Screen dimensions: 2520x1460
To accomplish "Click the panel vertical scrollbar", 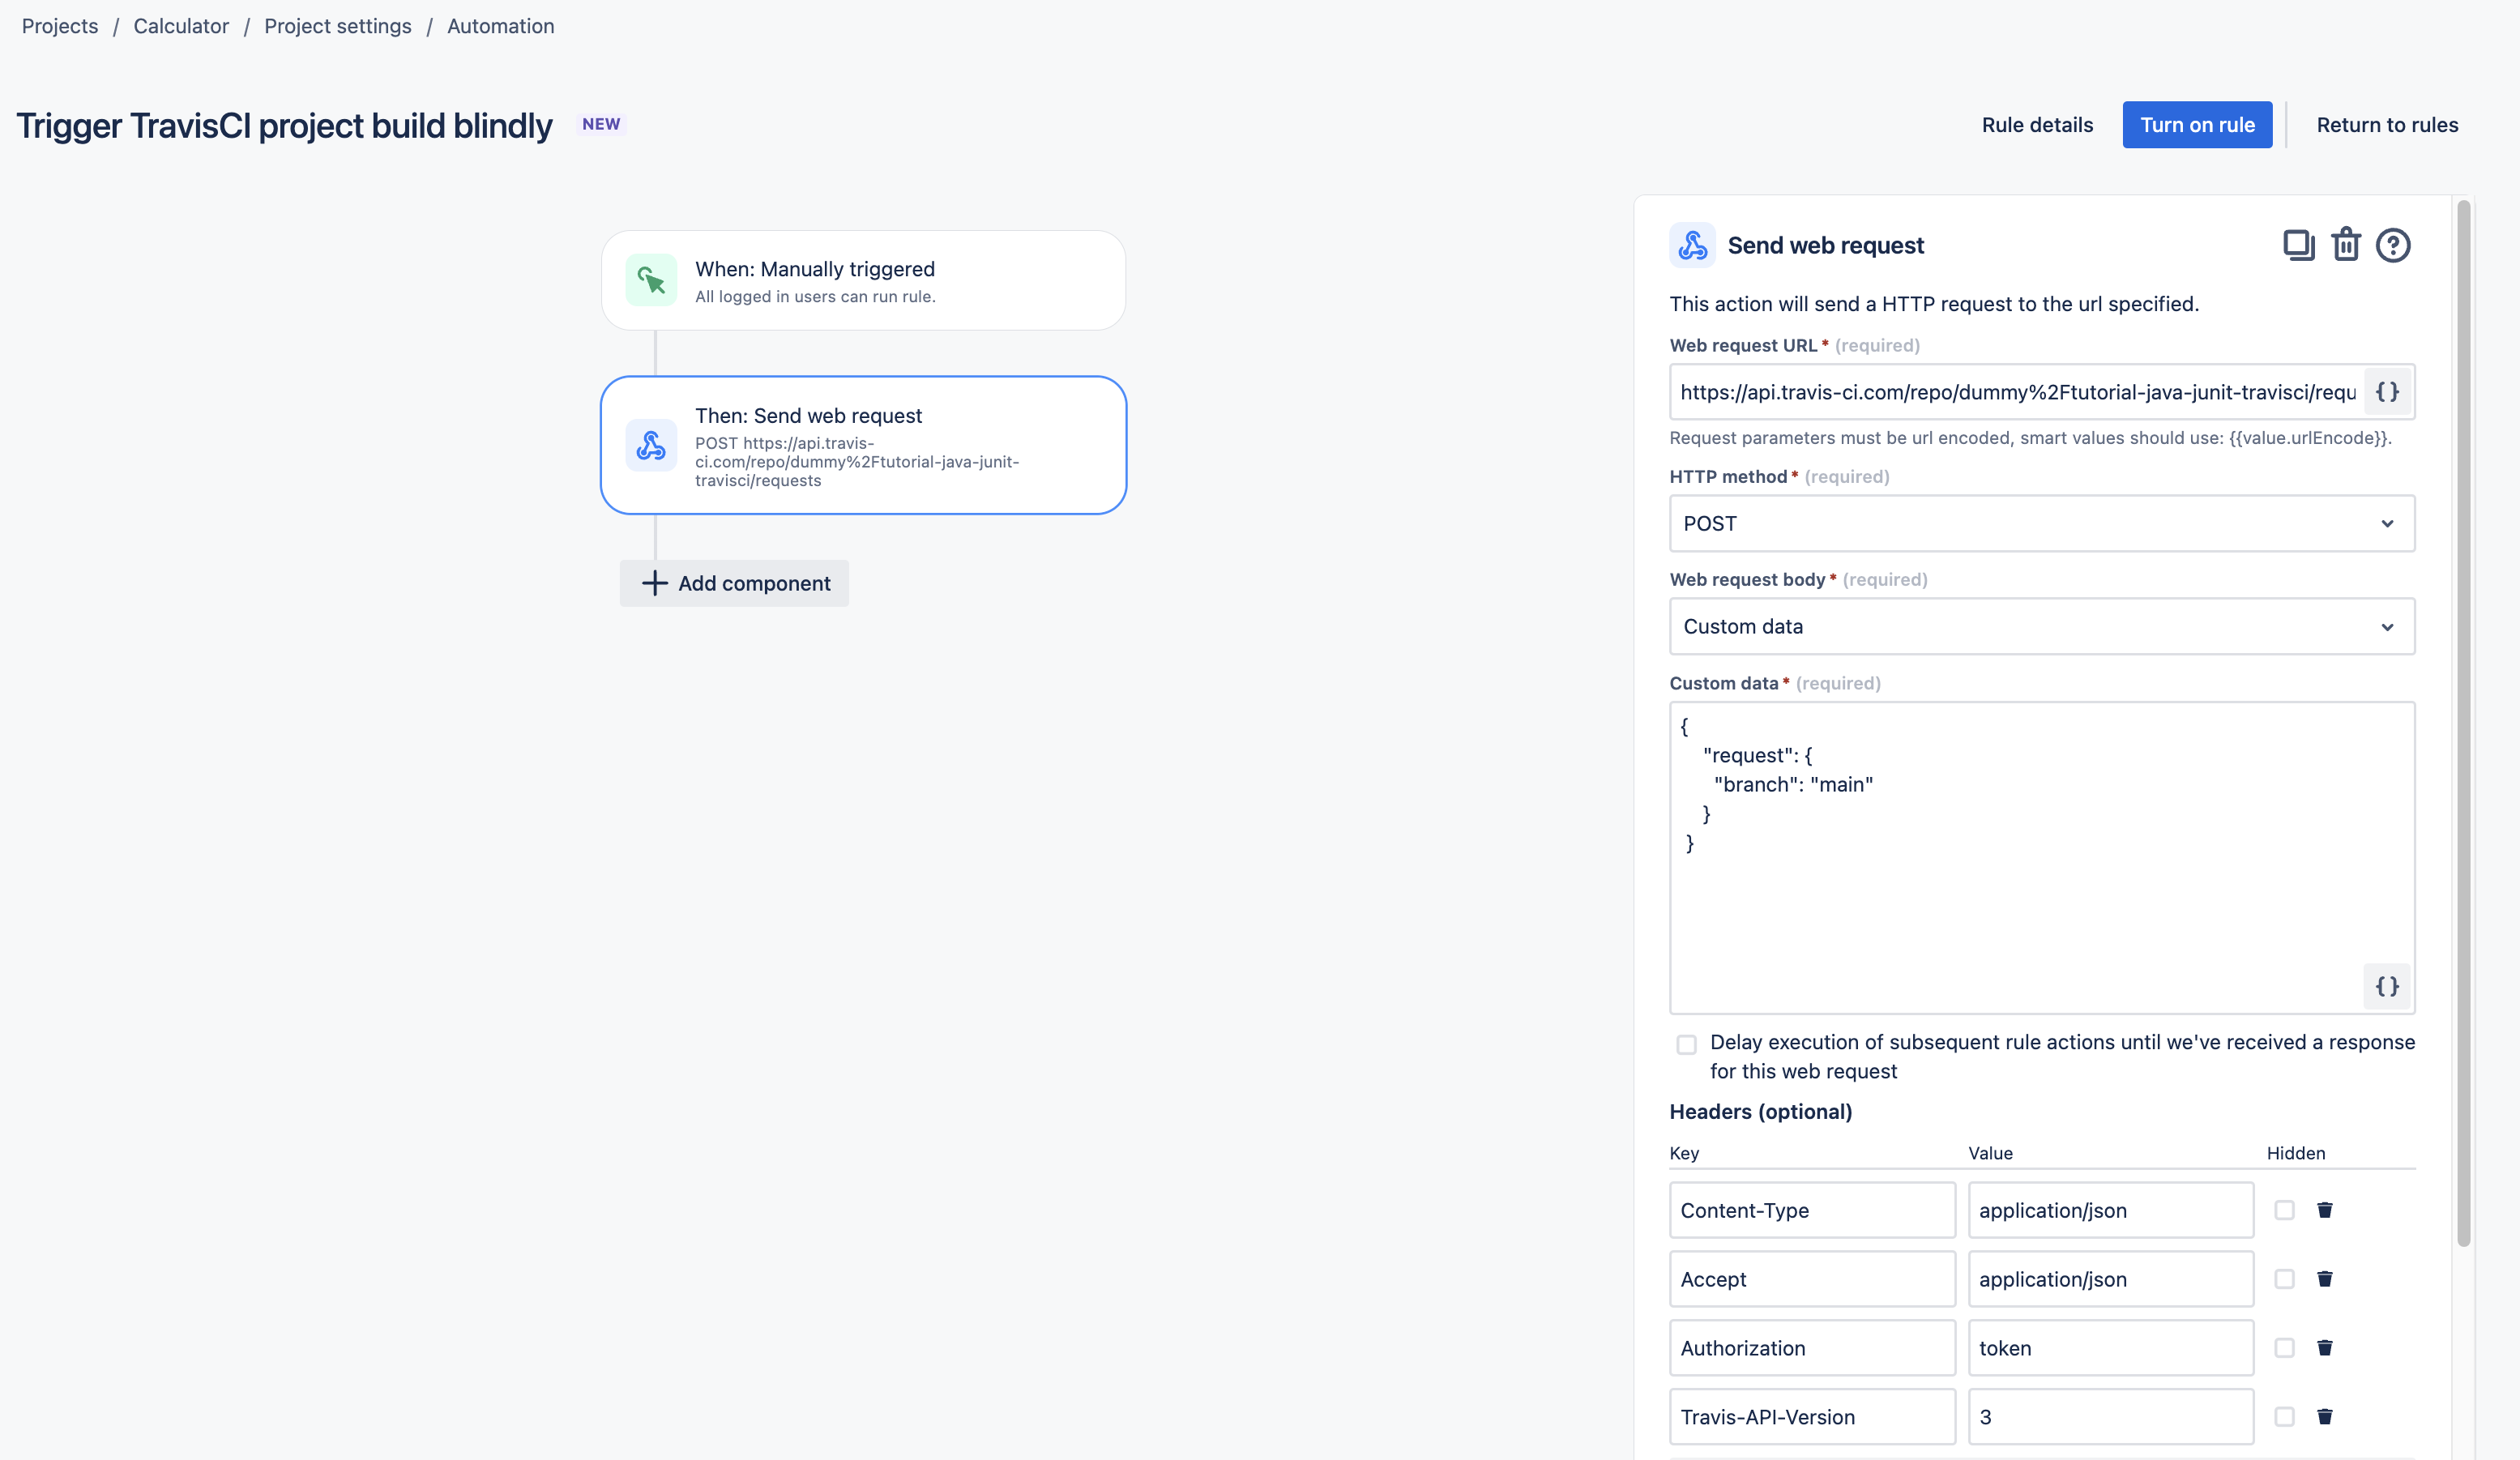I will (2464, 722).
